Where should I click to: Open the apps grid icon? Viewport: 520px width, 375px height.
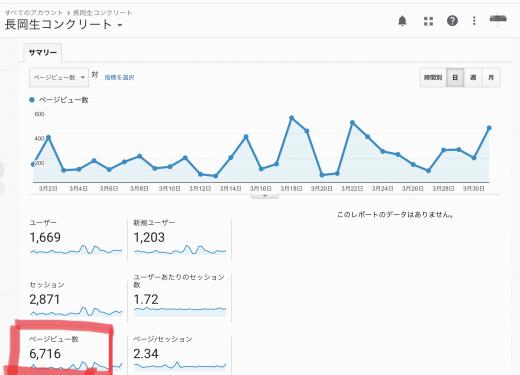tap(428, 21)
